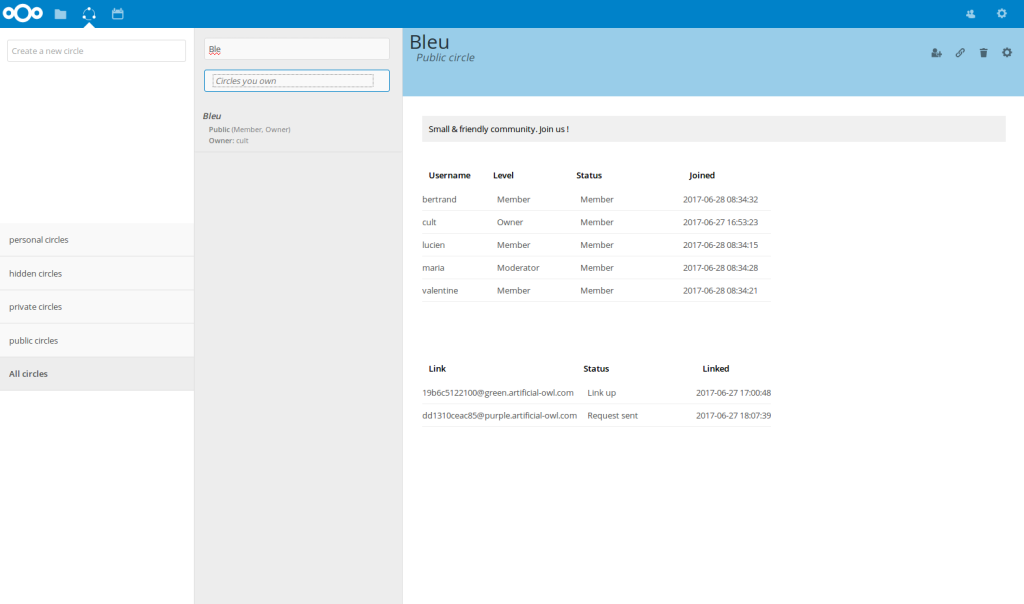Select the hidden circles tab
This screenshot has width=1024, height=604.
pyautogui.click(x=97, y=273)
